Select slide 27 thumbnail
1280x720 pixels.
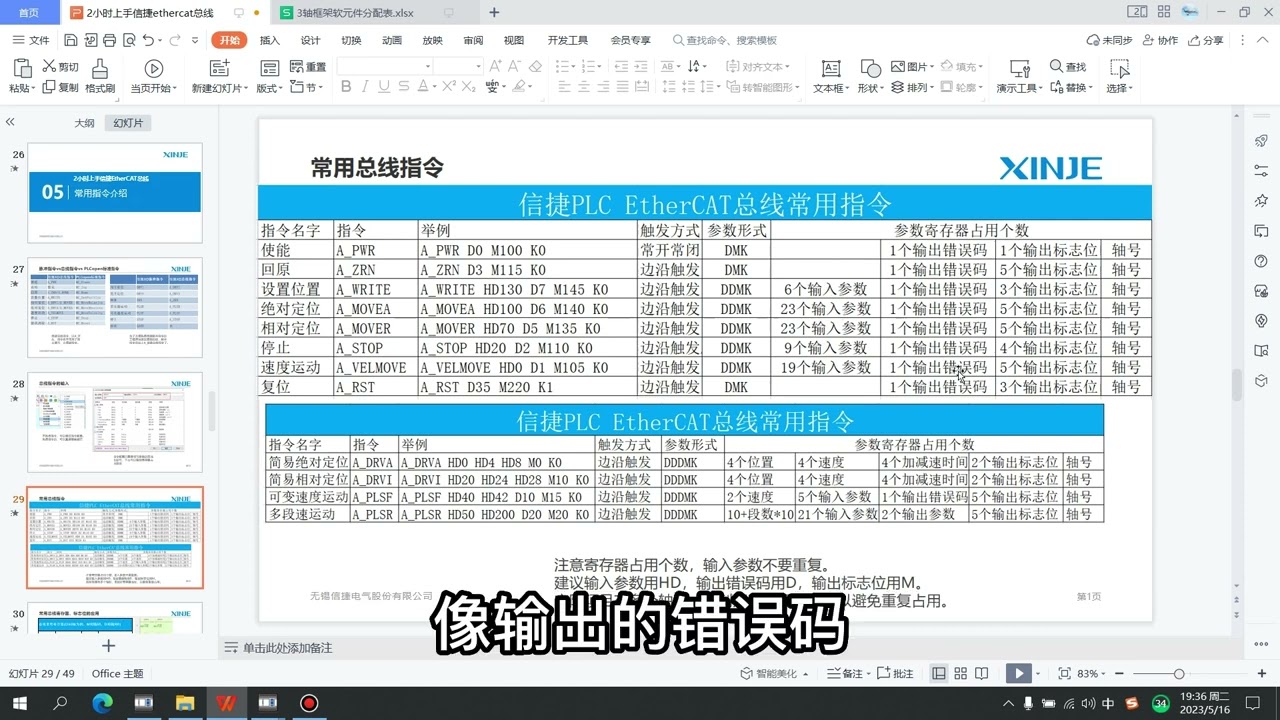point(114,308)
